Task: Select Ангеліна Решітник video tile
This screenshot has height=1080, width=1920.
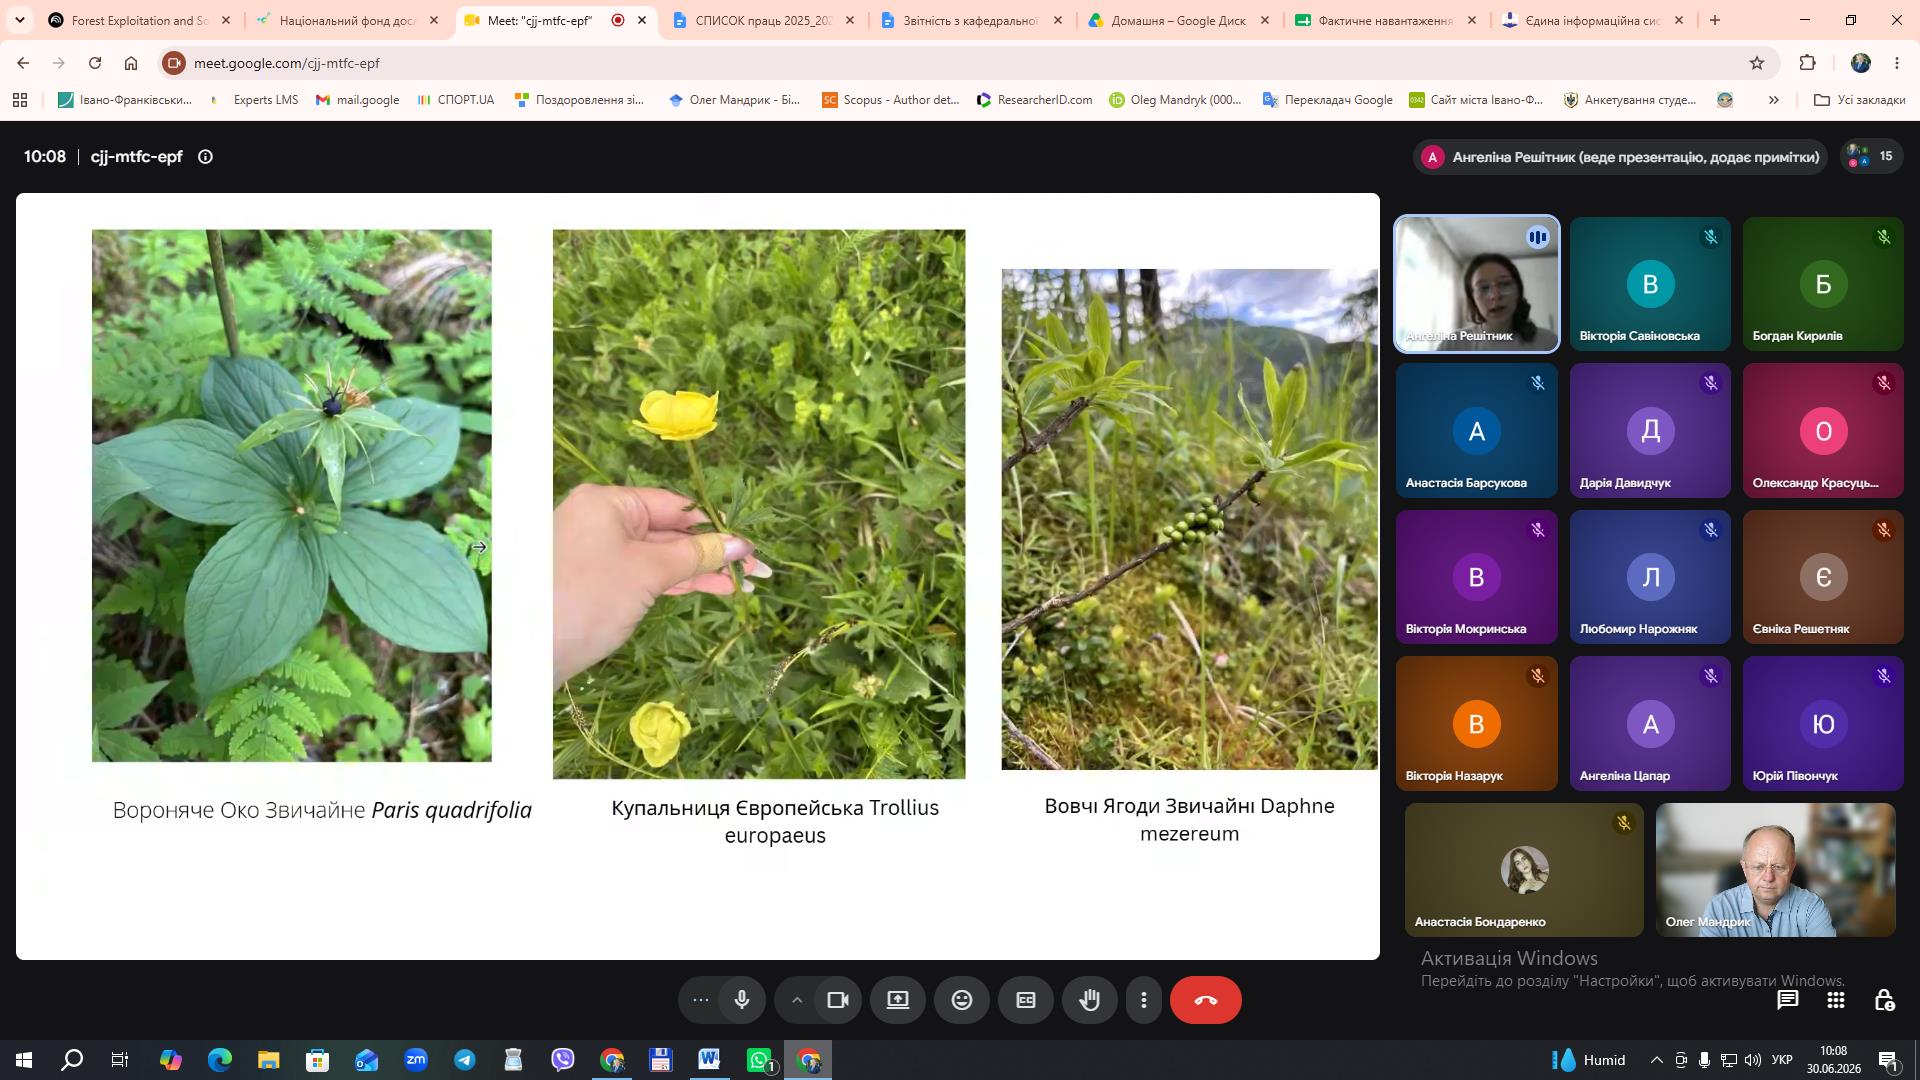Action: [x=1476, y=284]
